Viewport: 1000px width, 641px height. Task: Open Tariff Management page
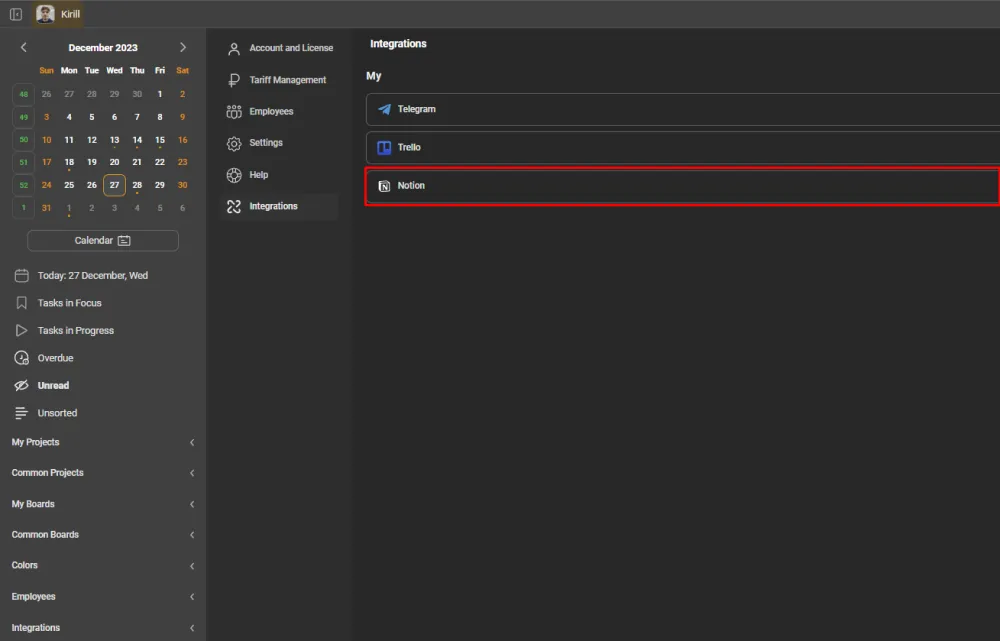click(x=287, y=80)
